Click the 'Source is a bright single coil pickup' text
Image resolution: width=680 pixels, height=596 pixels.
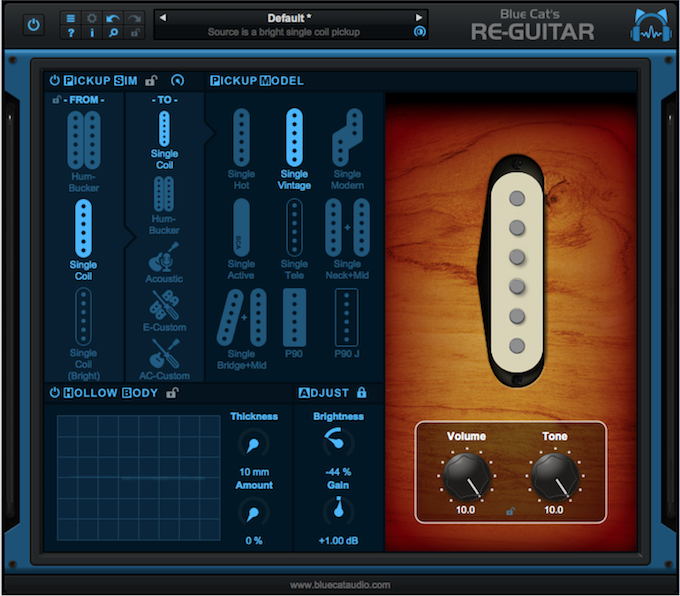[x=284, y=32]
